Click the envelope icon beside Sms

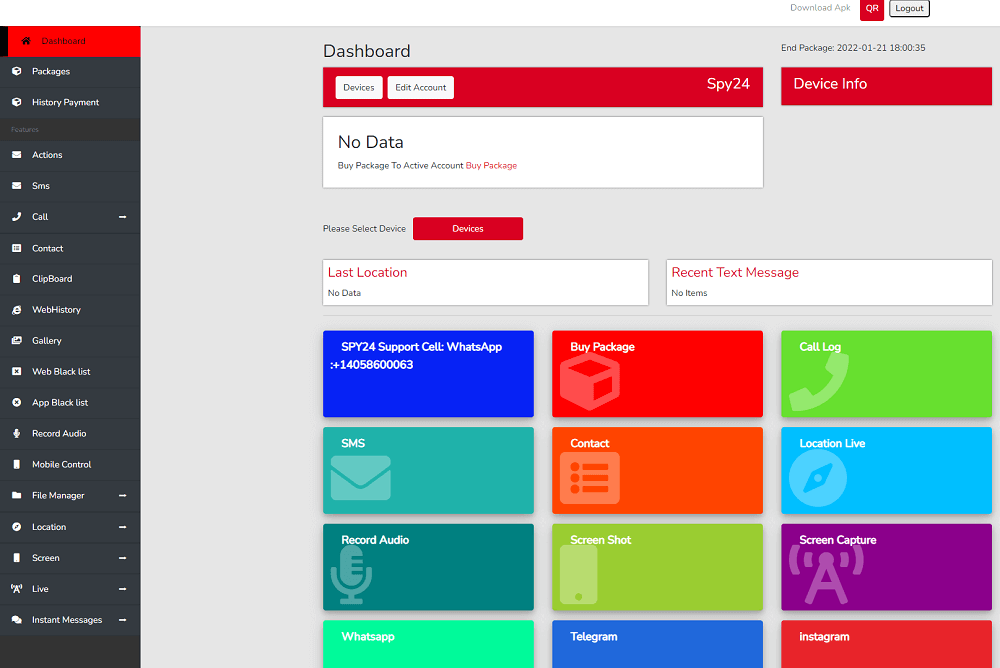(16, 186)
